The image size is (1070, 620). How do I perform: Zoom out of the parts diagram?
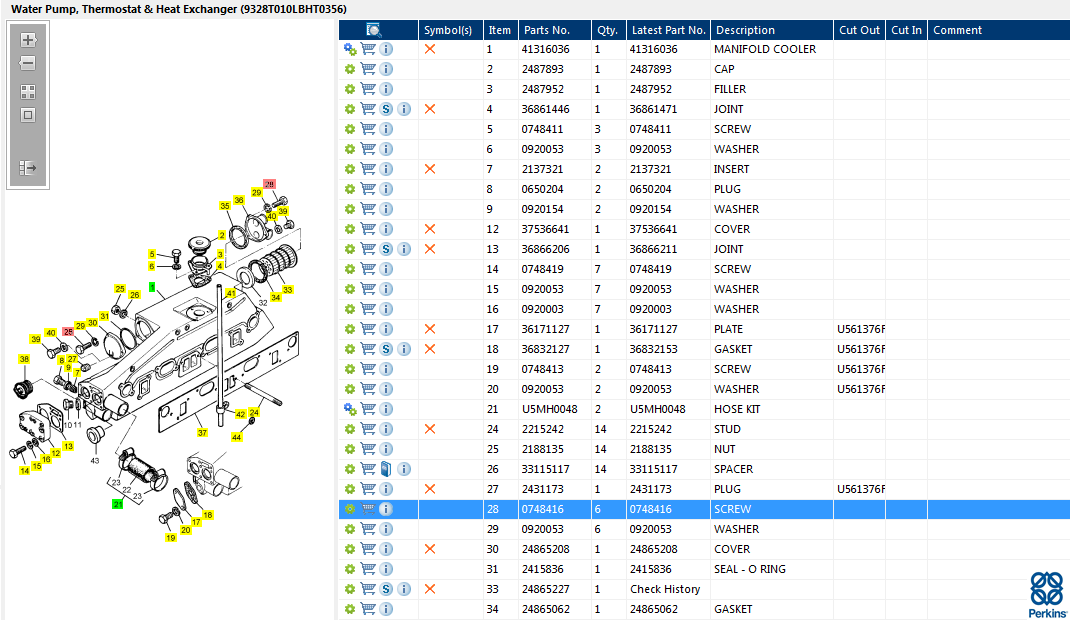[28, 63]
